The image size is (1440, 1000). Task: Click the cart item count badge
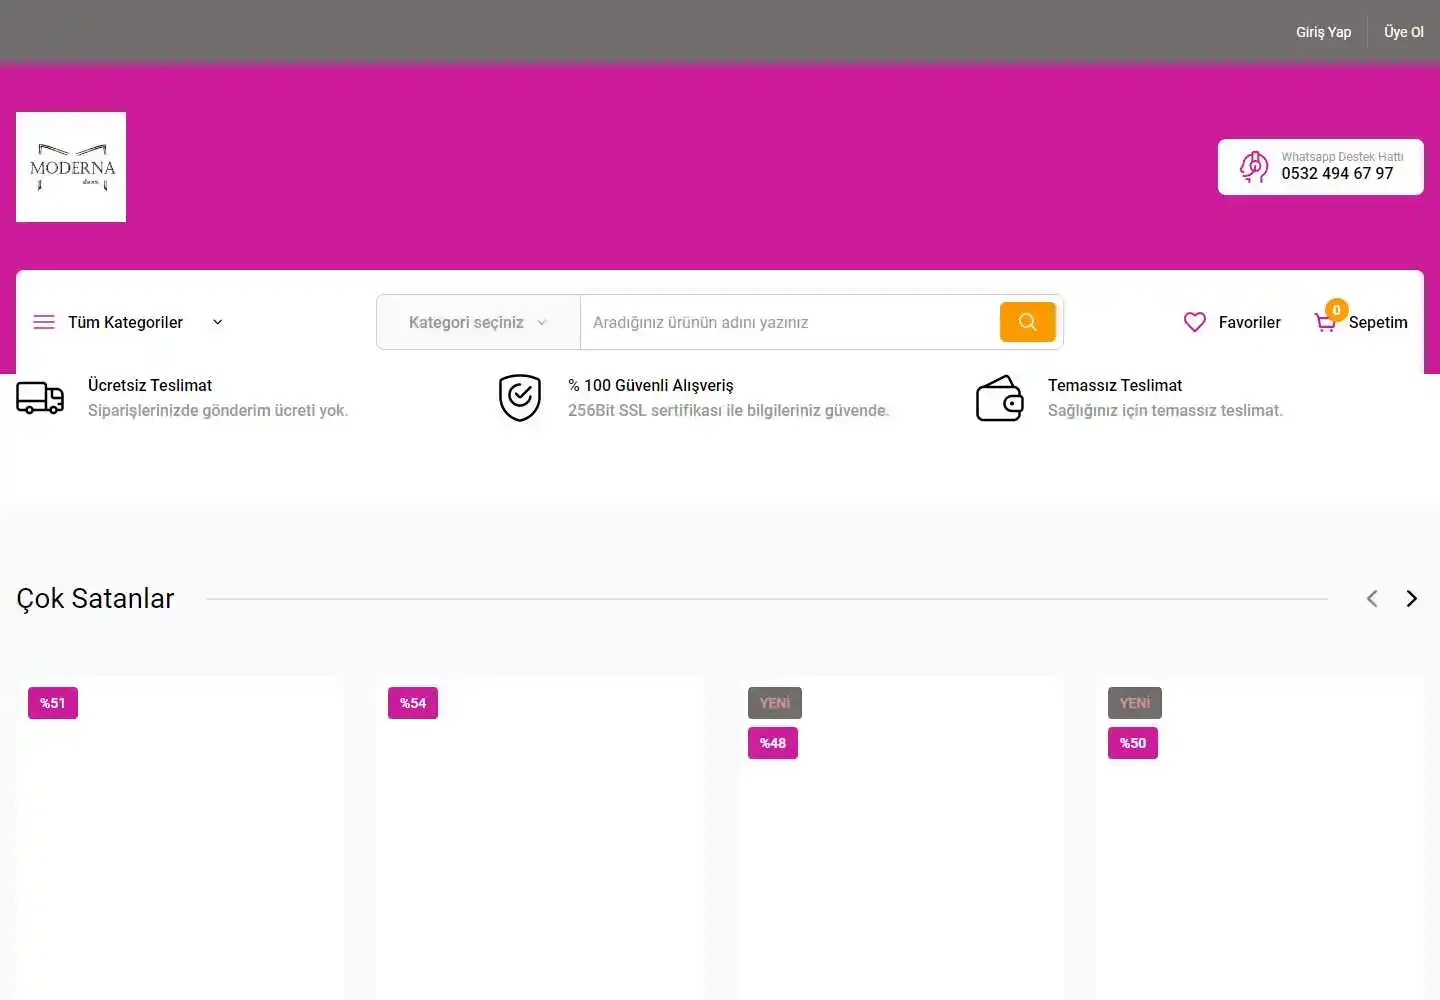(1336, 310)
